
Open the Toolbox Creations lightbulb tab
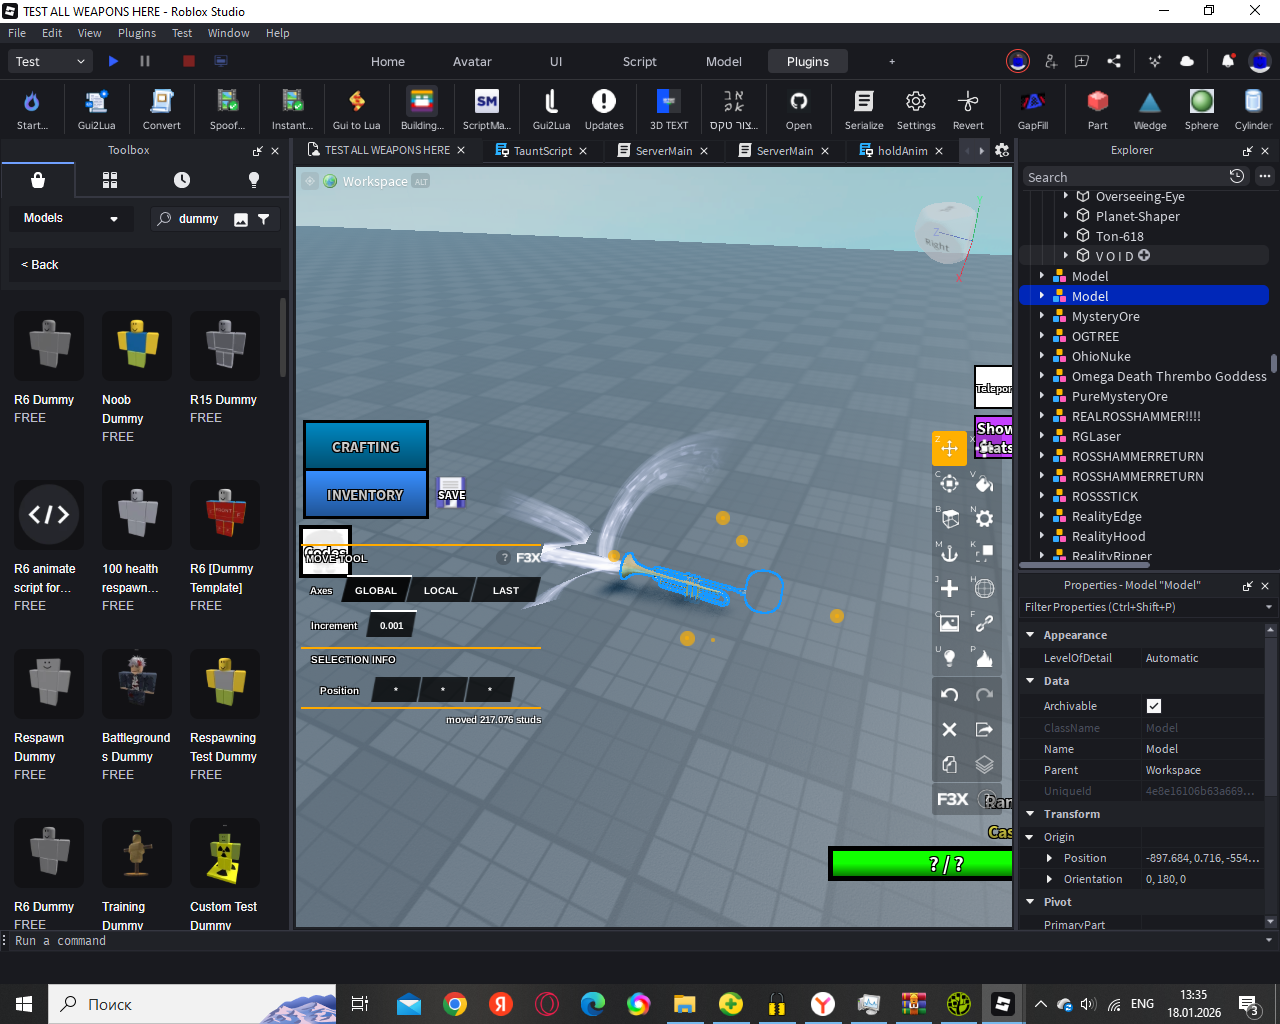tap(253, 180)
